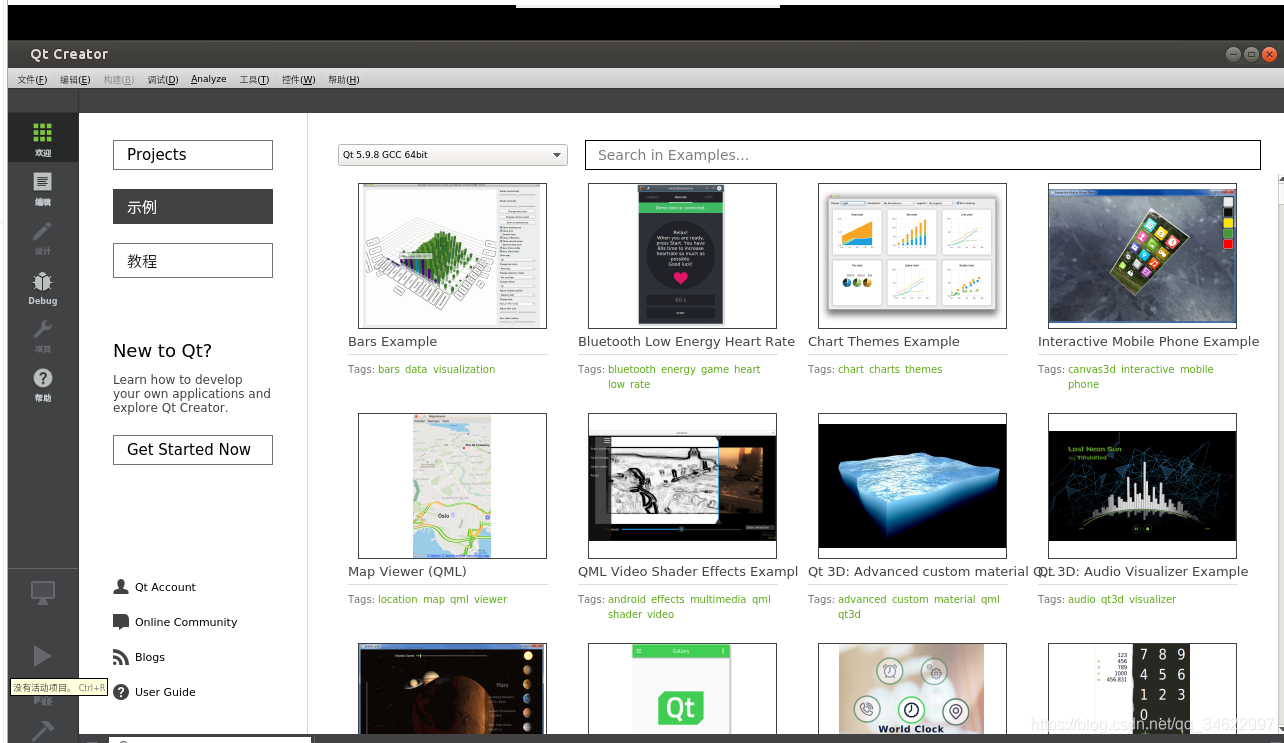Click the Blogs RSS feed icon

(x=121, y=657)
